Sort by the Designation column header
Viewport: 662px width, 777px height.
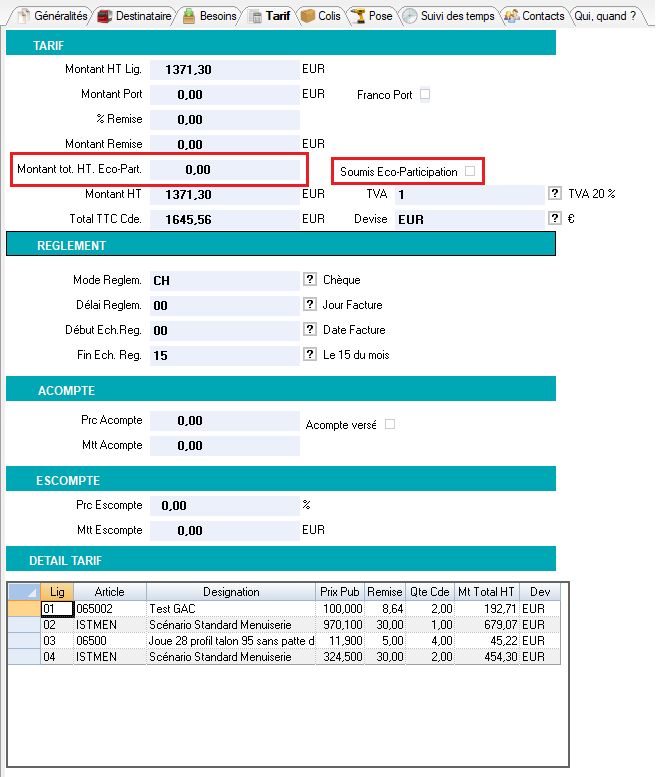click(x=231, y=592)
